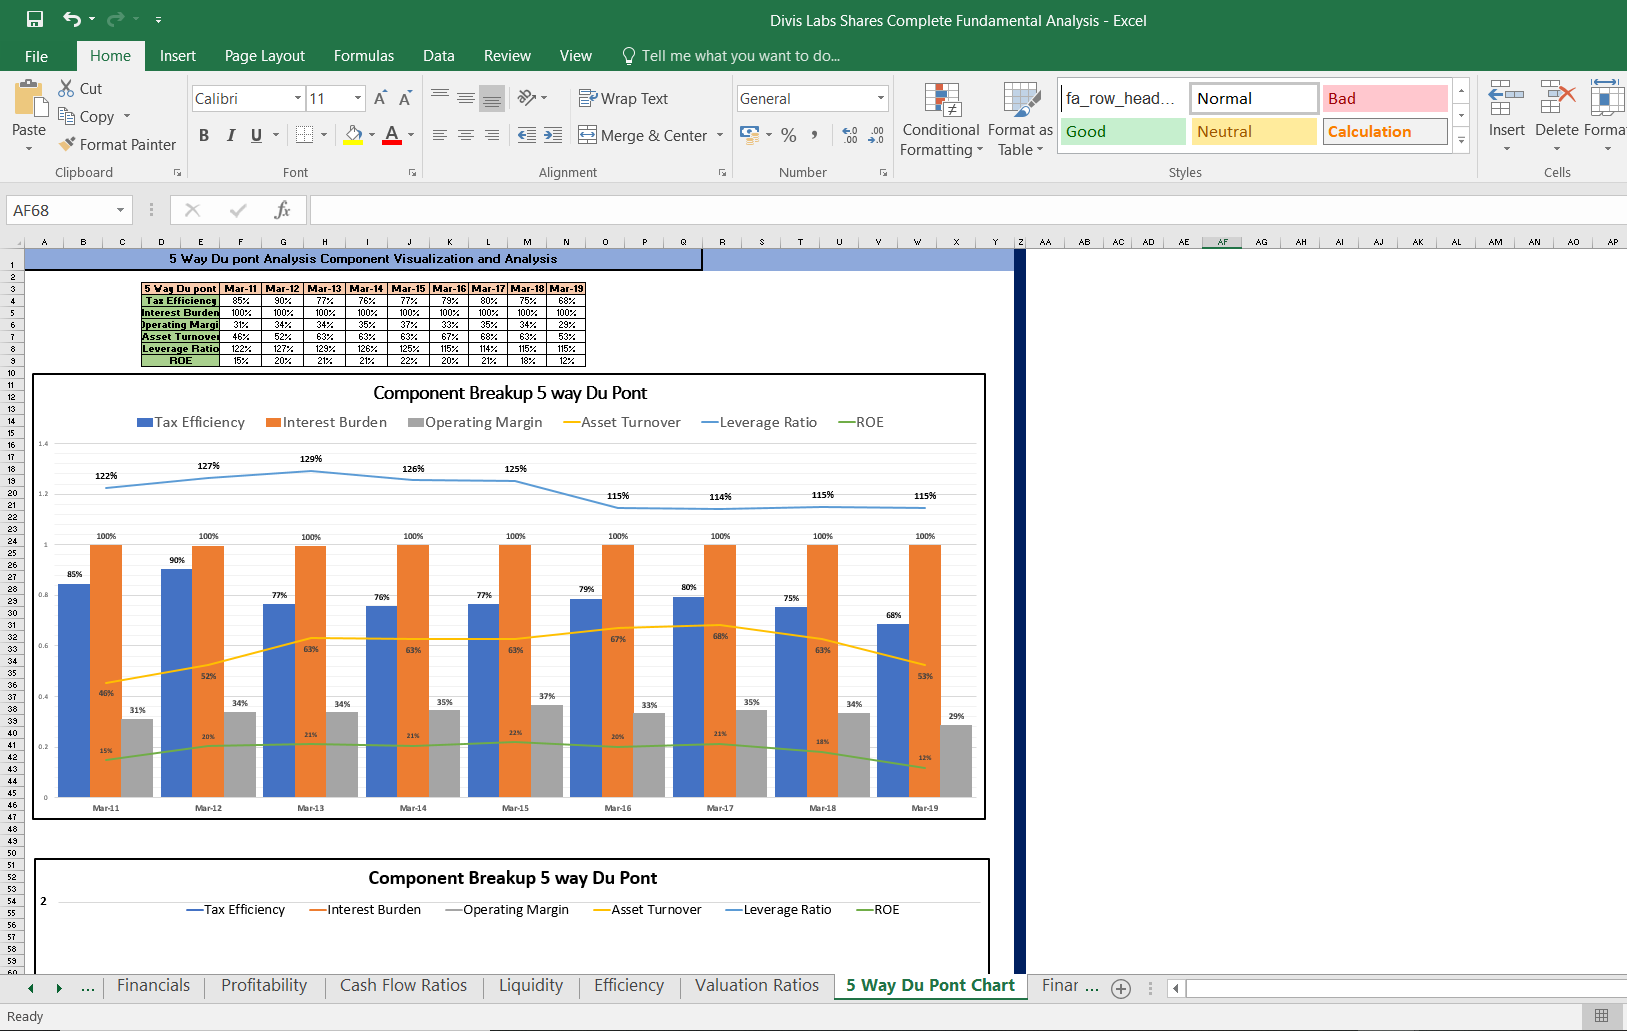The height and width of the screenshot is (1031, 1627).
Task: Apply the Good cell style
Action: (1123, 131)
